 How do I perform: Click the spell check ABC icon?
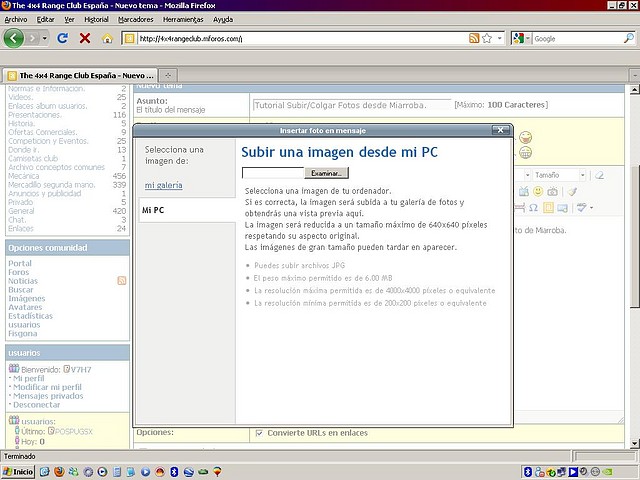(581, 208)
